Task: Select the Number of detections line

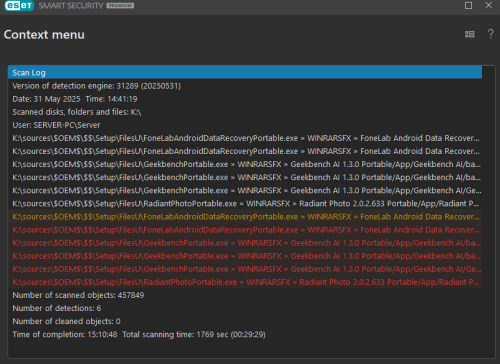Action: tap(245, 308)
